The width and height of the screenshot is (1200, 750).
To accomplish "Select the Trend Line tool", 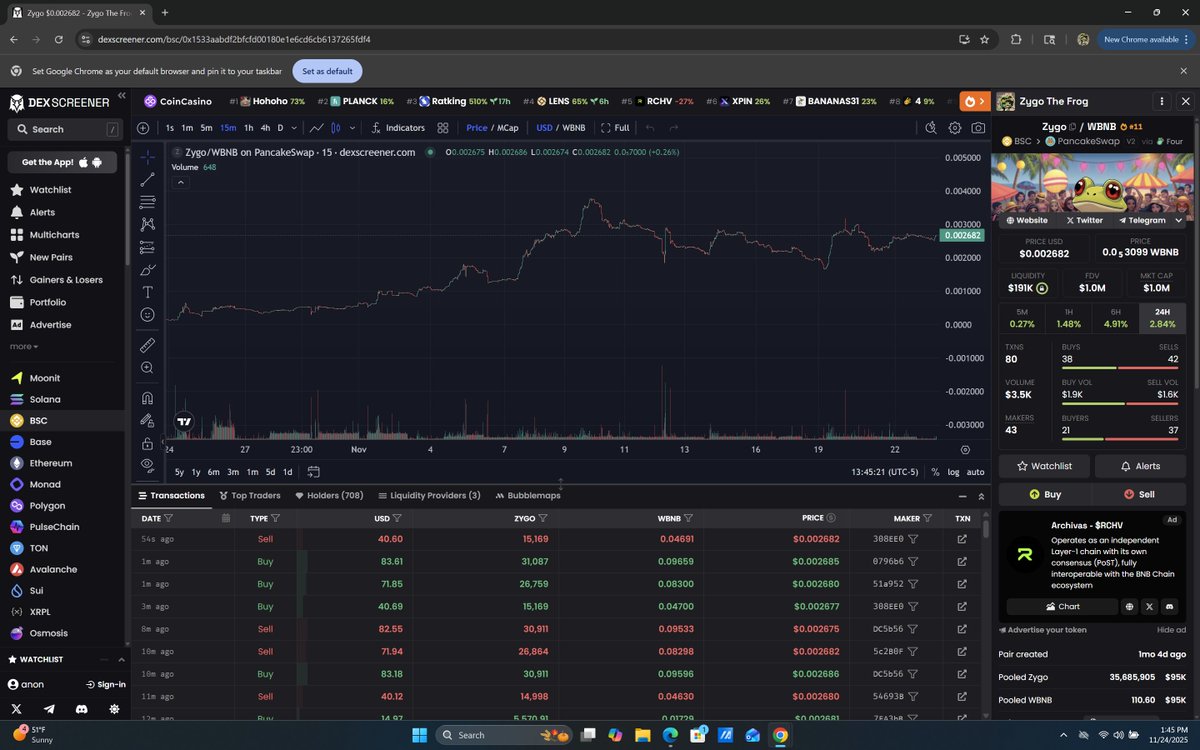I will (147, 180).
